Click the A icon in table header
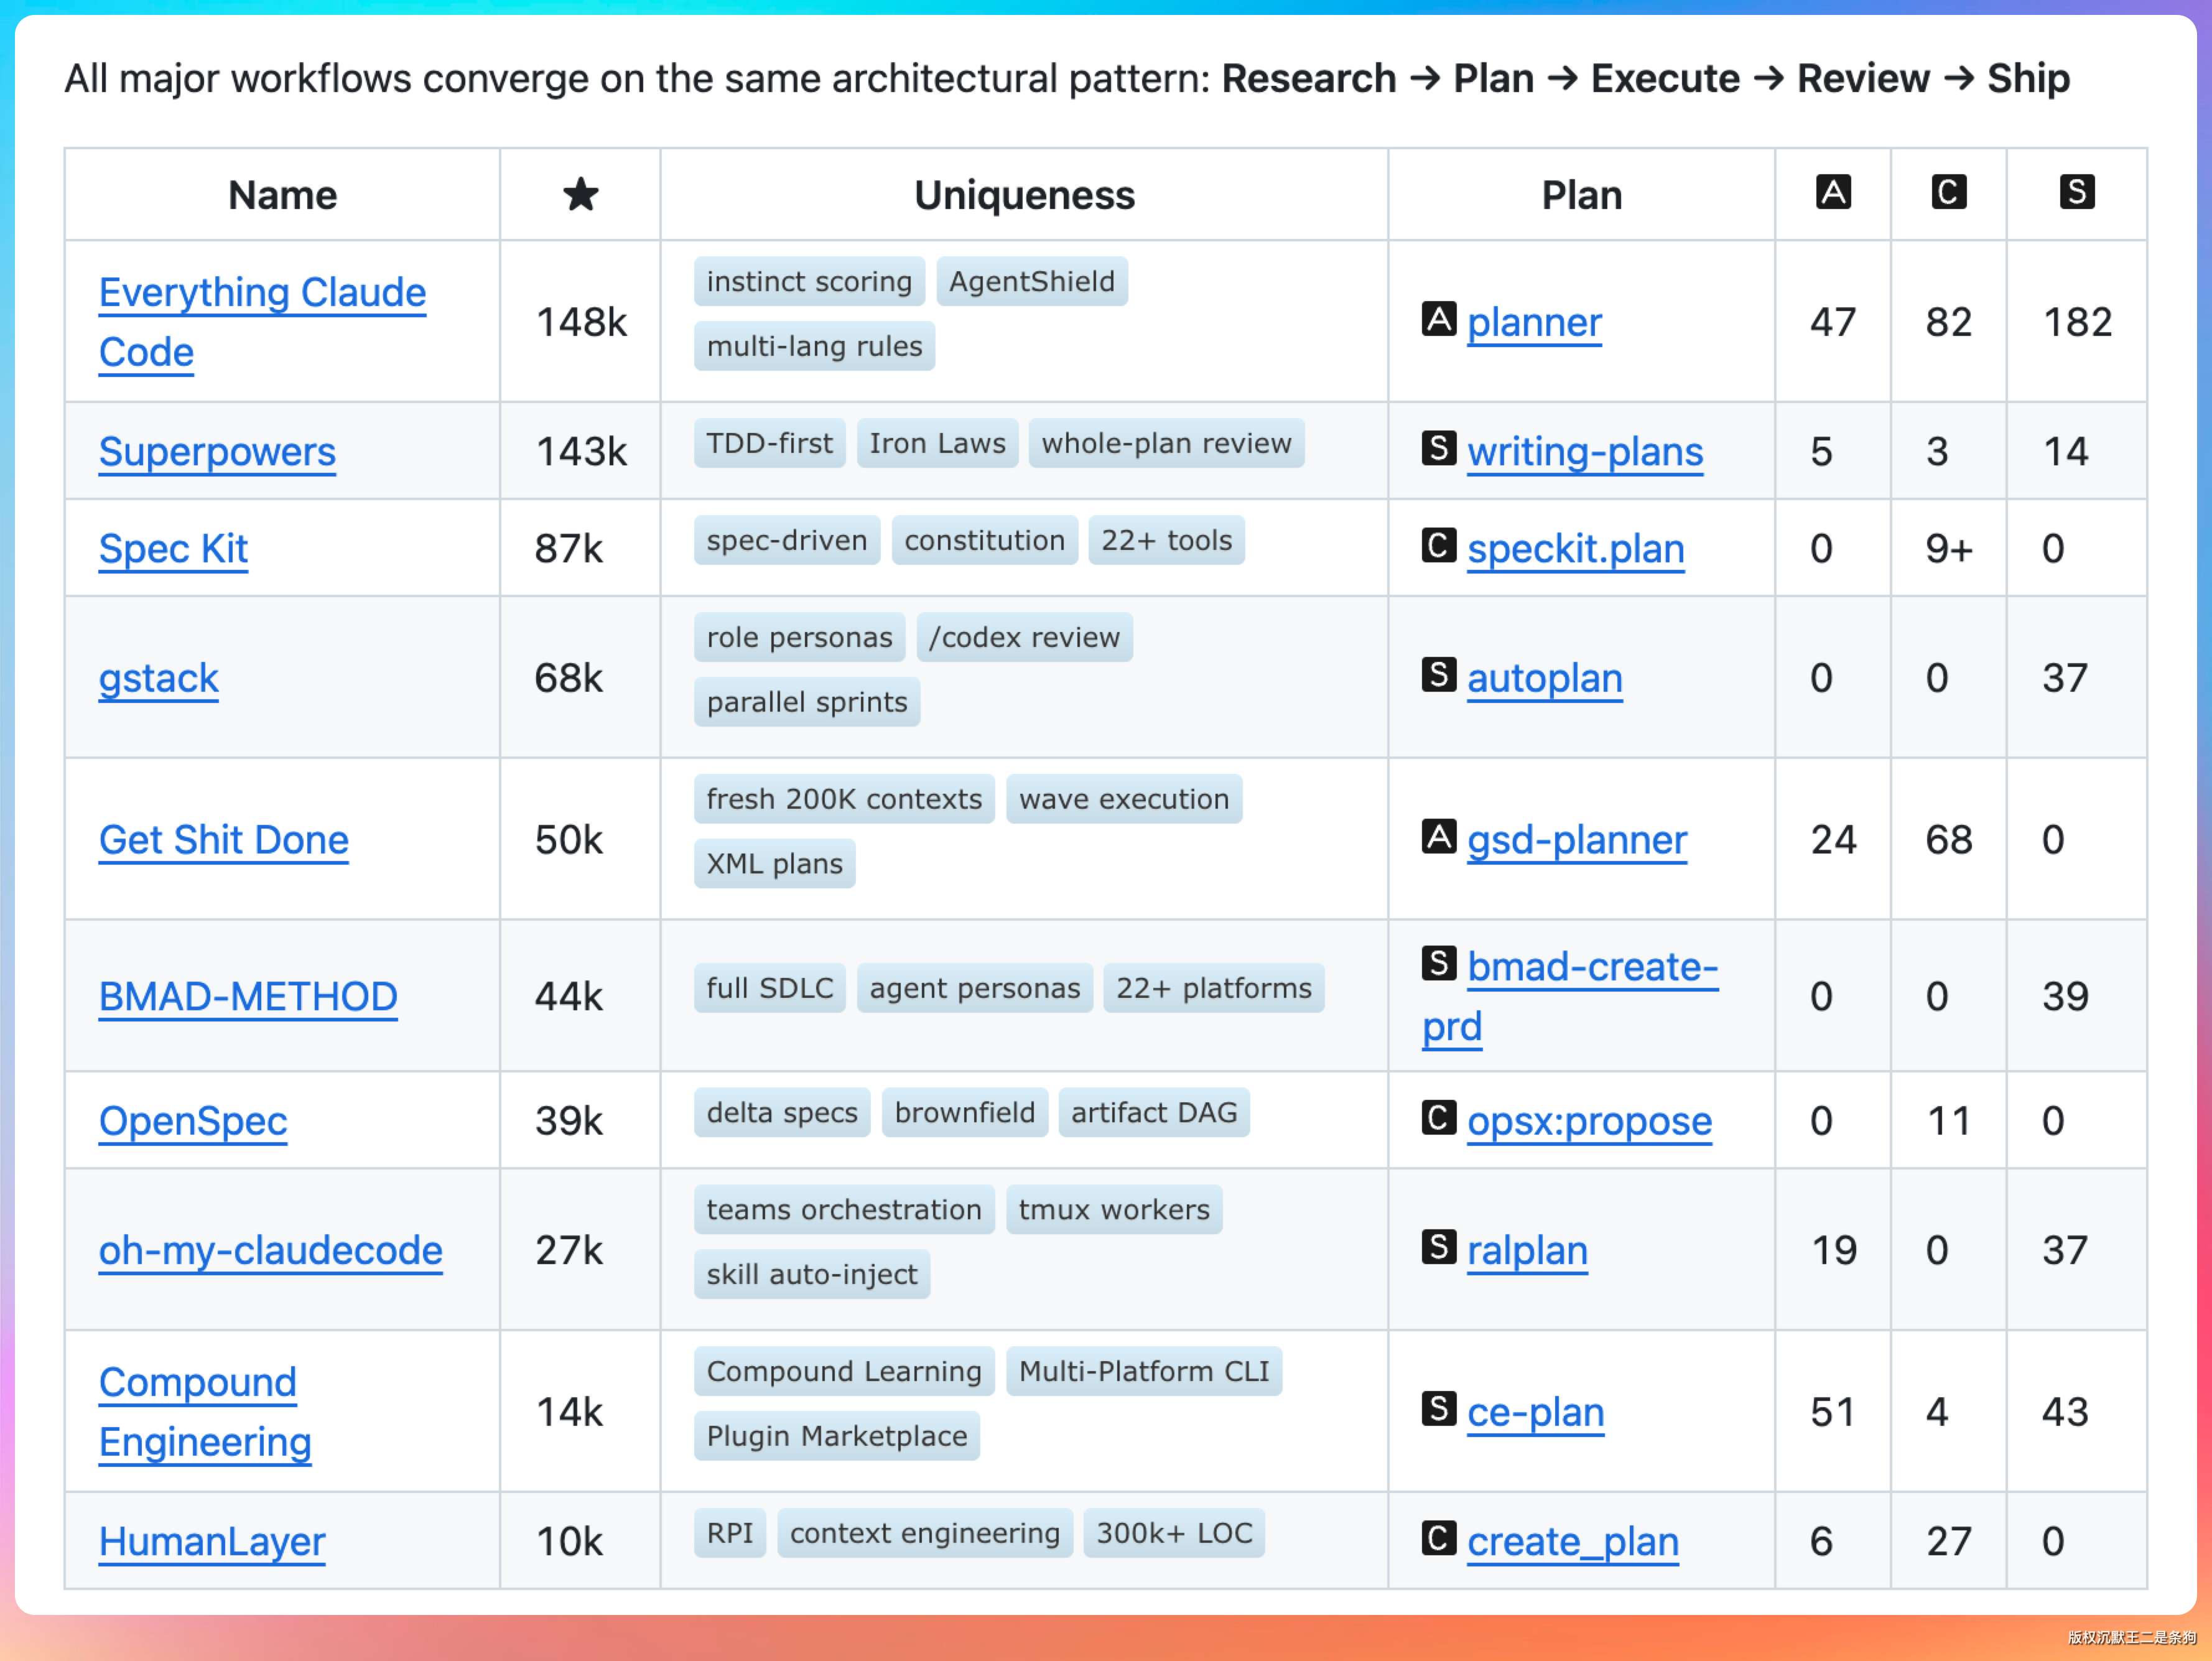2212x1661 pixels. (x=1832, y=192)
